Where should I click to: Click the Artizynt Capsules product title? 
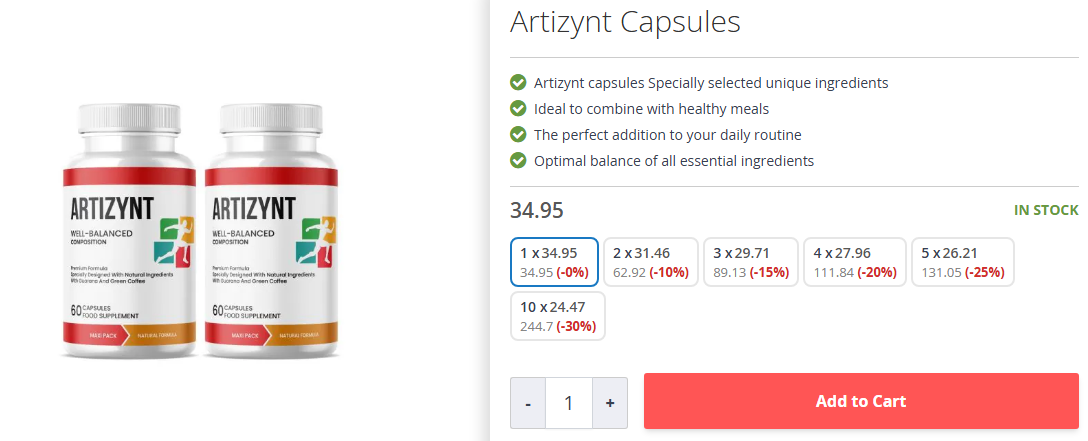(625, 22)
